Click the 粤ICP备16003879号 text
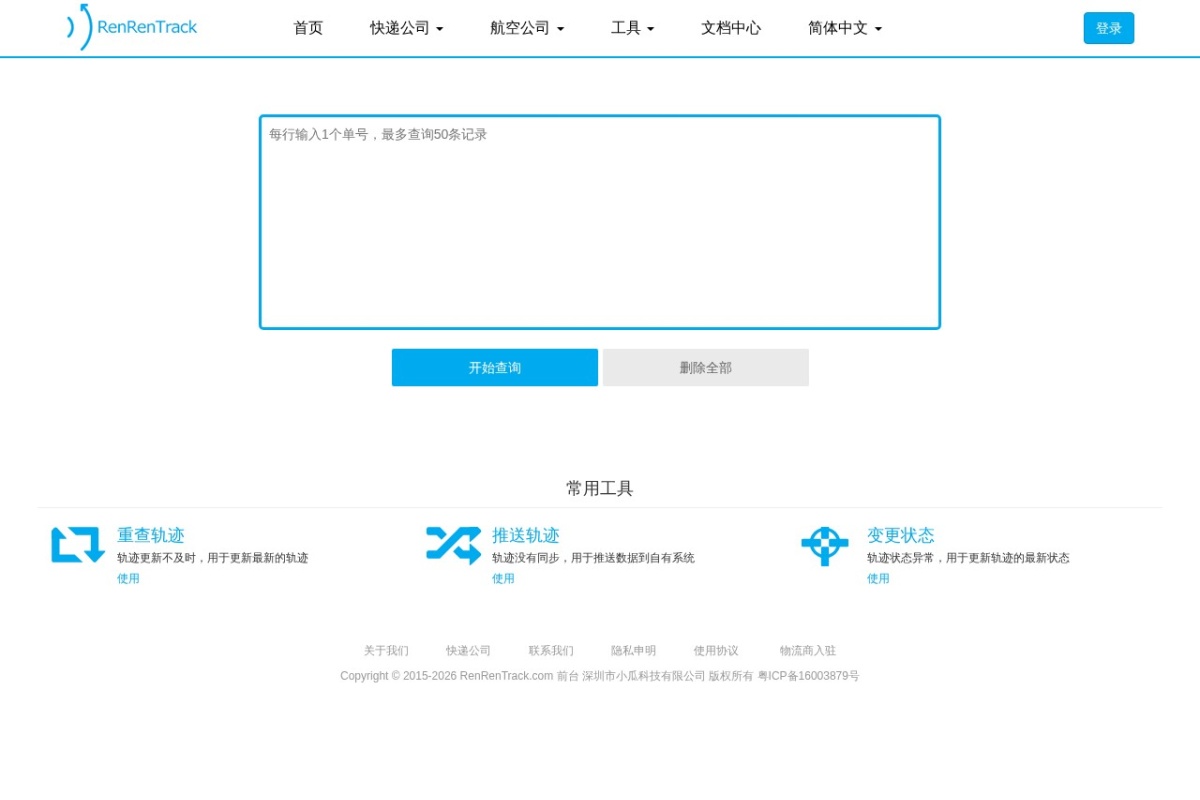The image size is (1200, 800). click(x=808, y=676)
